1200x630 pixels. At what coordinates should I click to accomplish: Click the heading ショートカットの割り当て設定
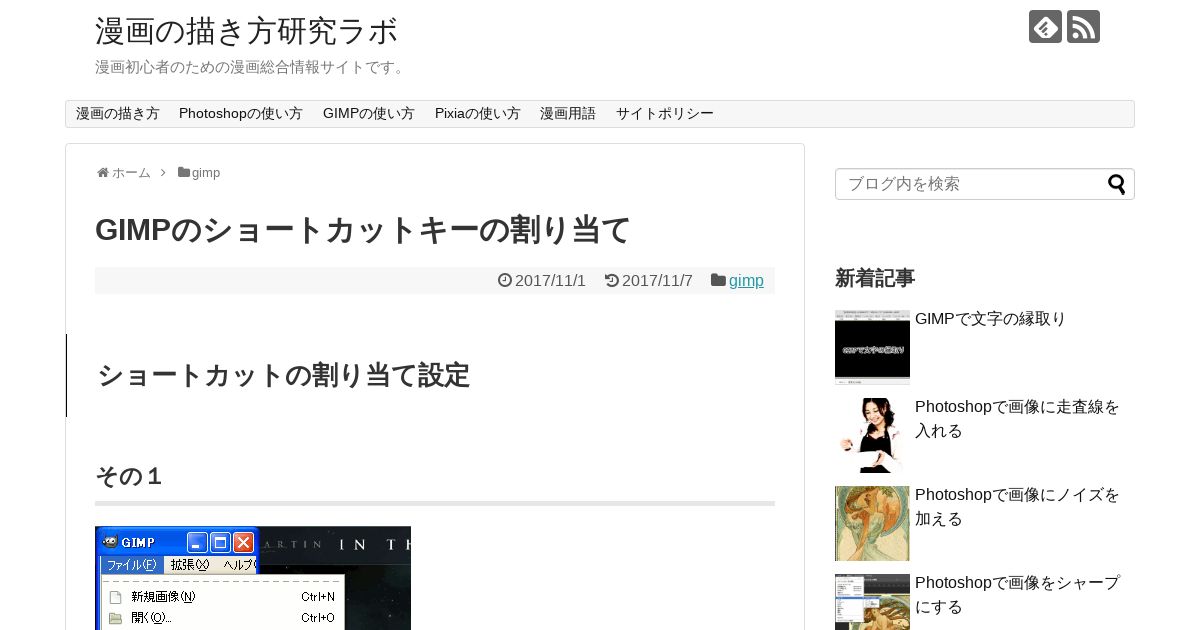[283, 375]
